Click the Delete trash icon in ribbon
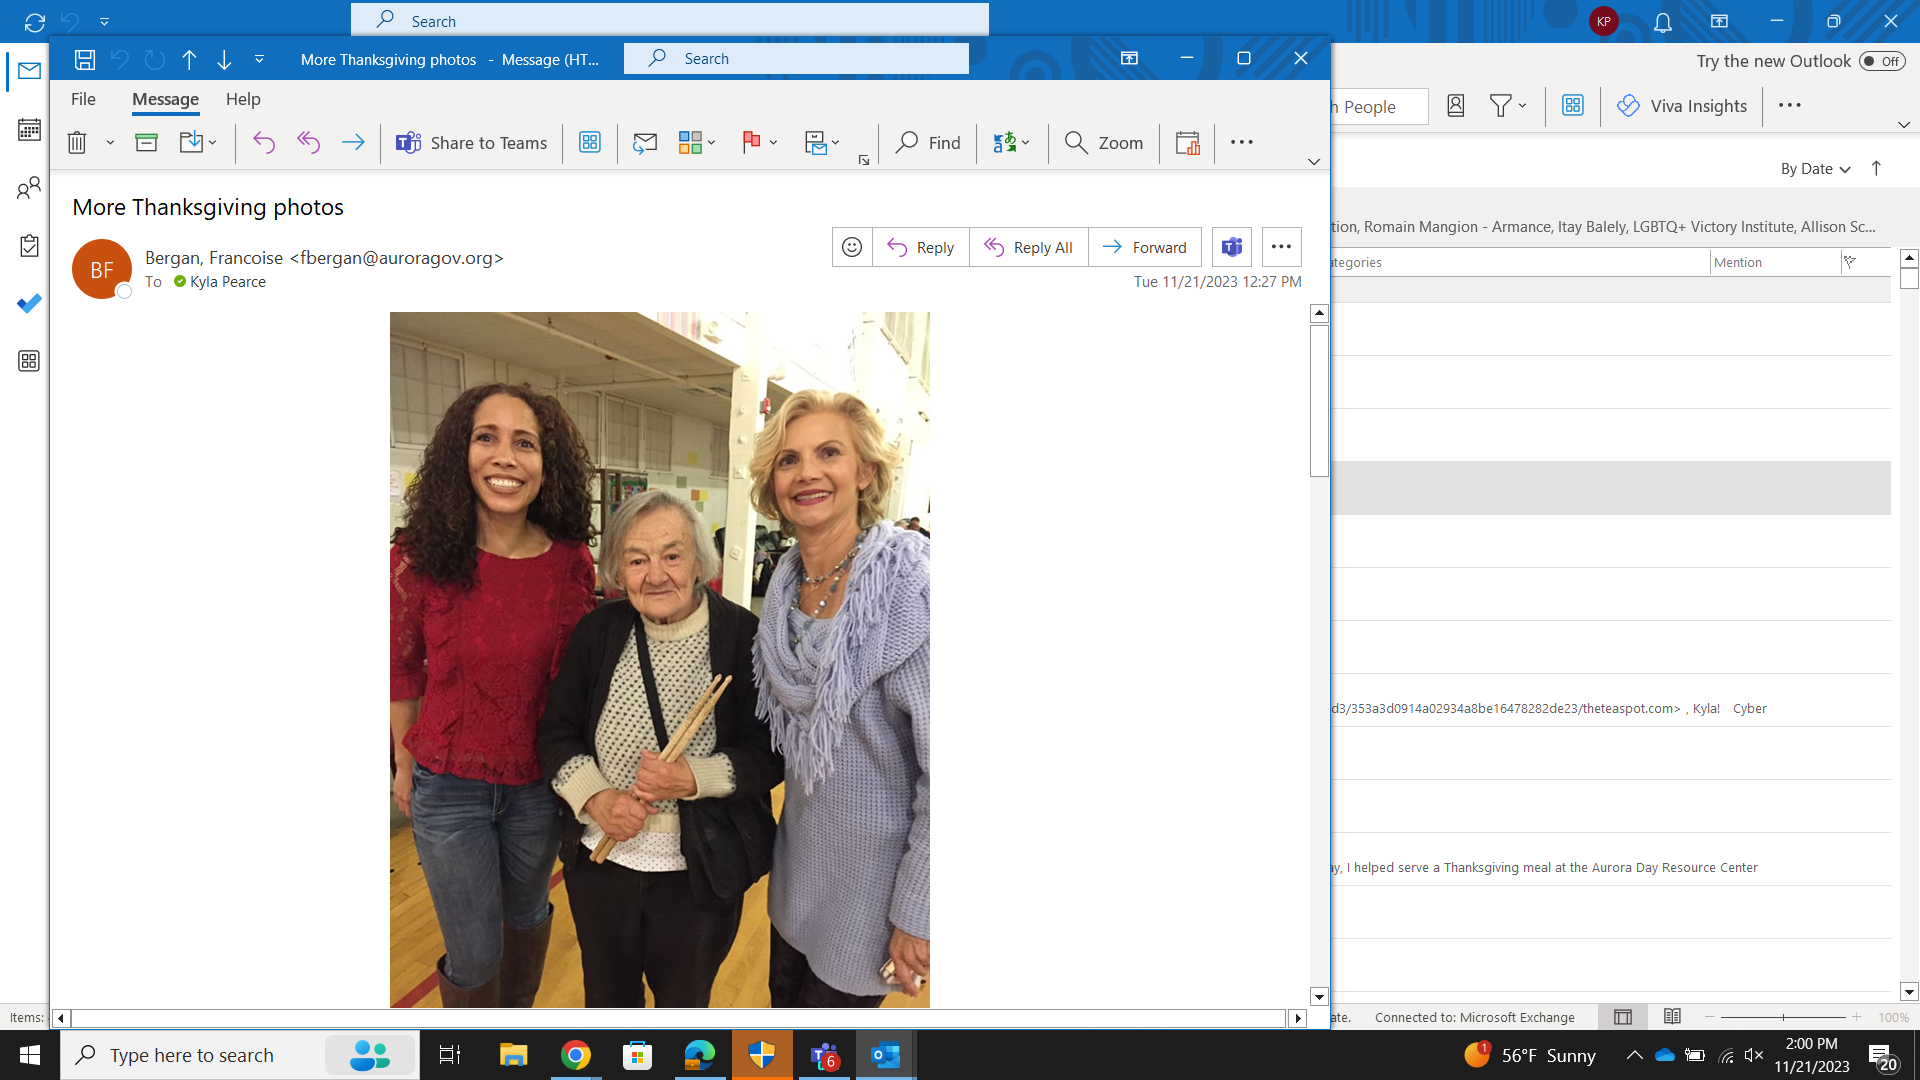Viewport: 1920px width, 1080px height. click(x=77, y=143)
